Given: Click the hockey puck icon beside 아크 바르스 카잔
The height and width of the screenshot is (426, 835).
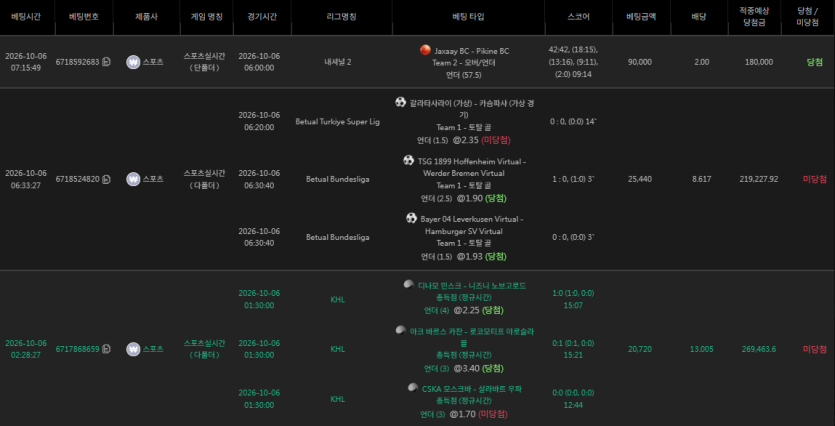Looking at the screenshot, I should (400, 330).
